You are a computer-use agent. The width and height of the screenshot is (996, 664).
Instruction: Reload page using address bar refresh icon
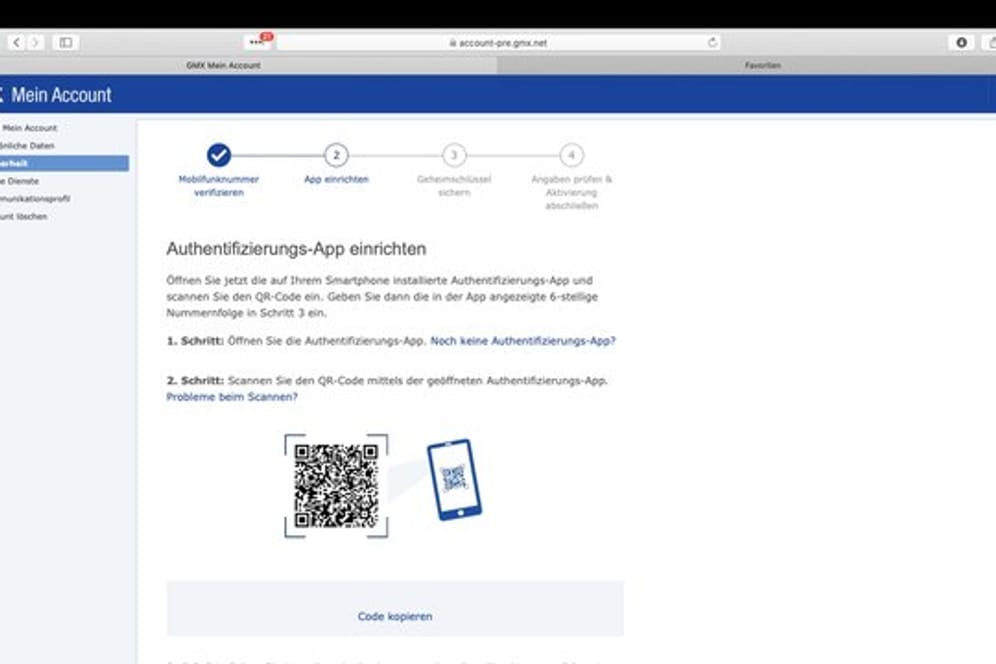(x=713, y=43)
